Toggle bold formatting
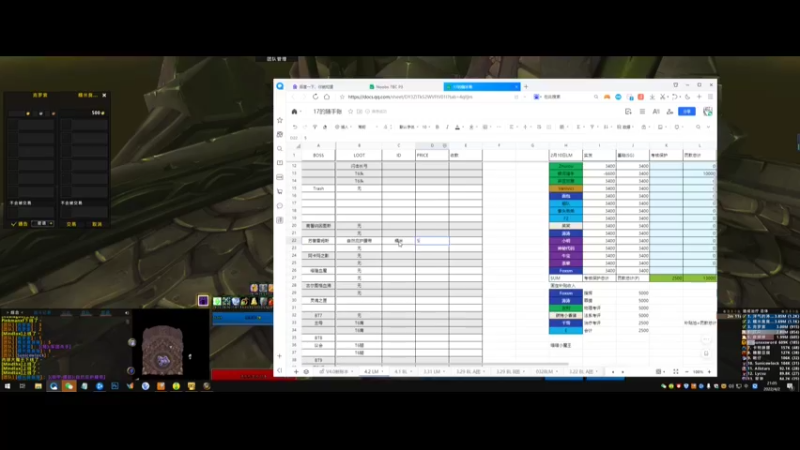The width and height of the screenshot is (800, 450). click(x=437, y=127)
